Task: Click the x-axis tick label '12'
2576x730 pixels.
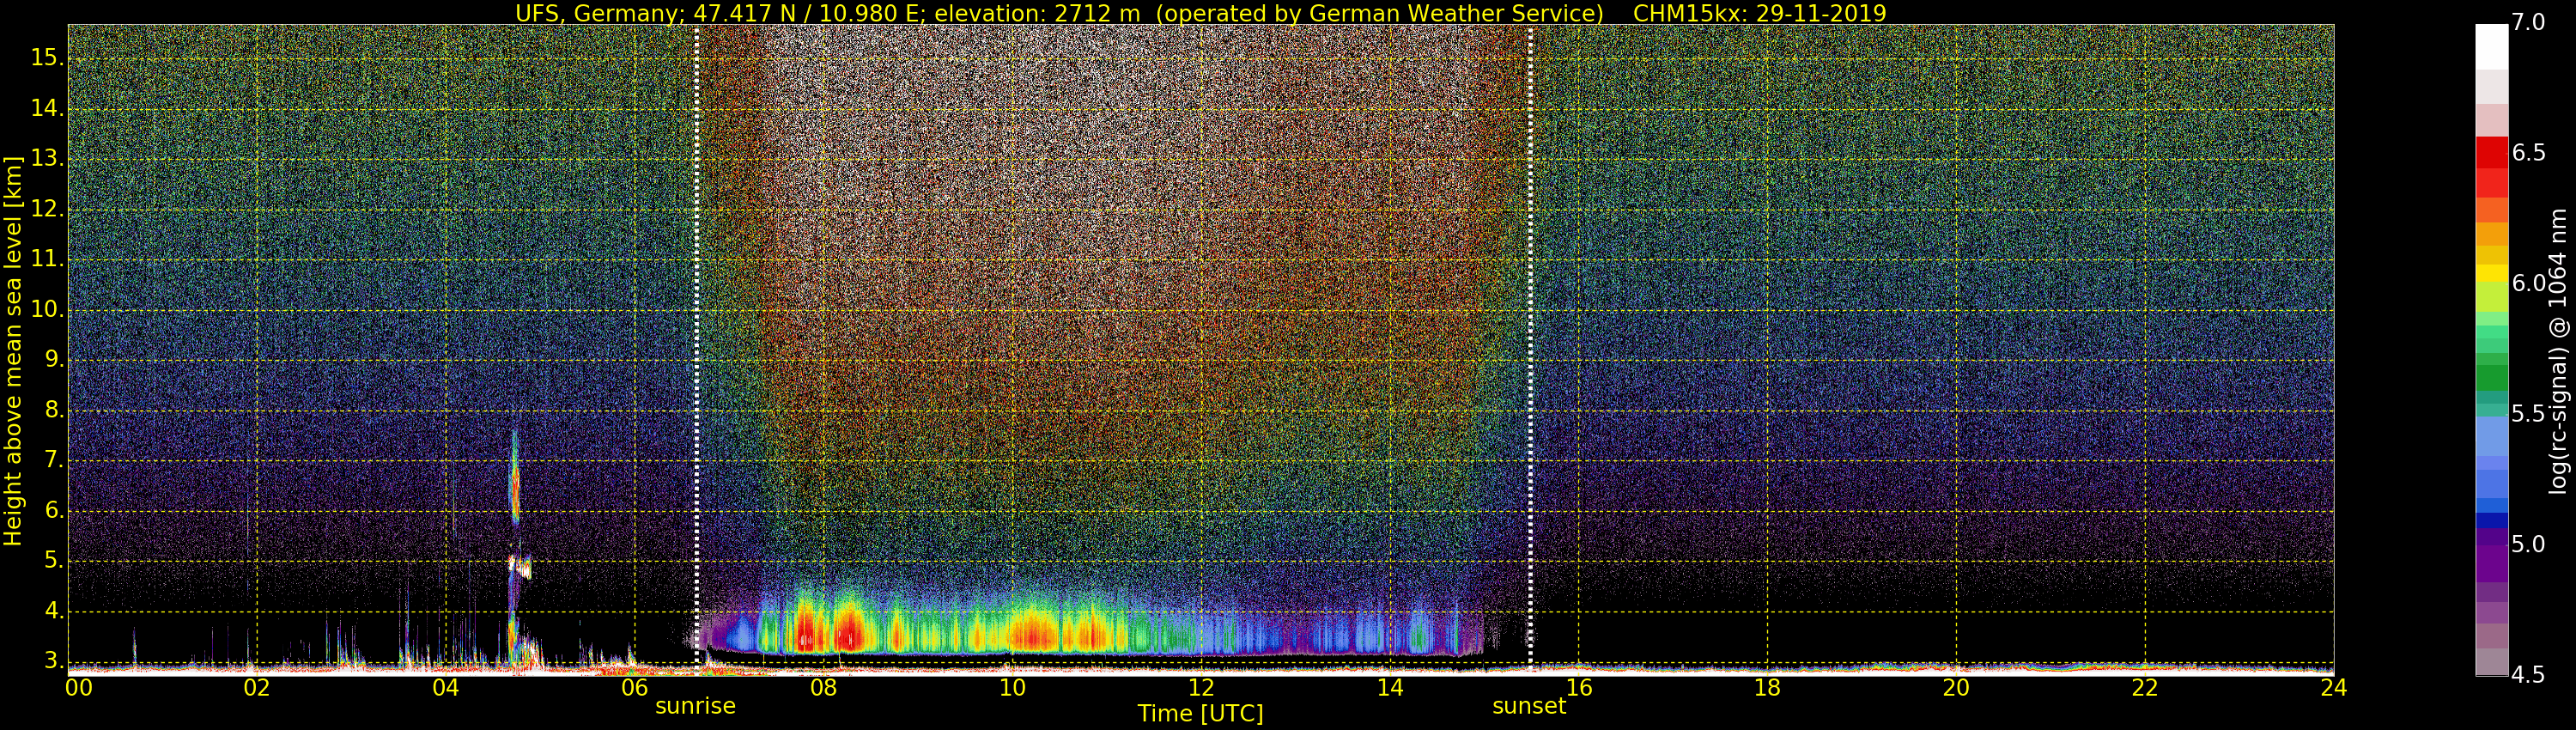Action: (1201, 688)
